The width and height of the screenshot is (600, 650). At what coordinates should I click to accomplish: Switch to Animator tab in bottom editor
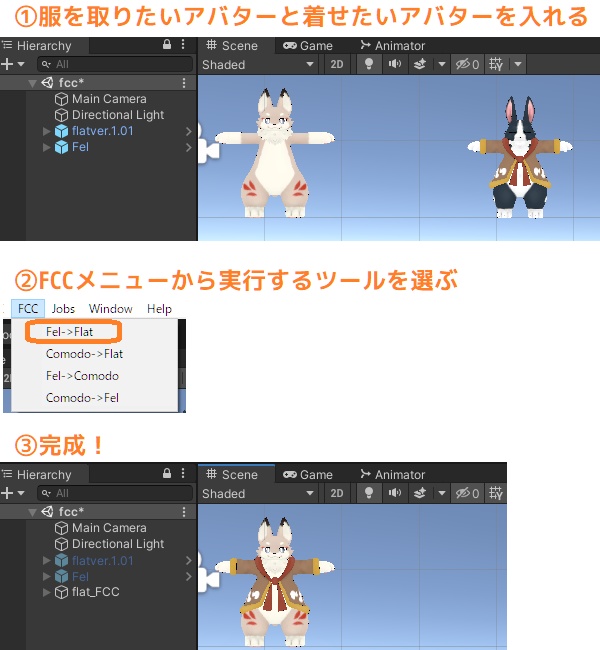click(x=393, y=475)
